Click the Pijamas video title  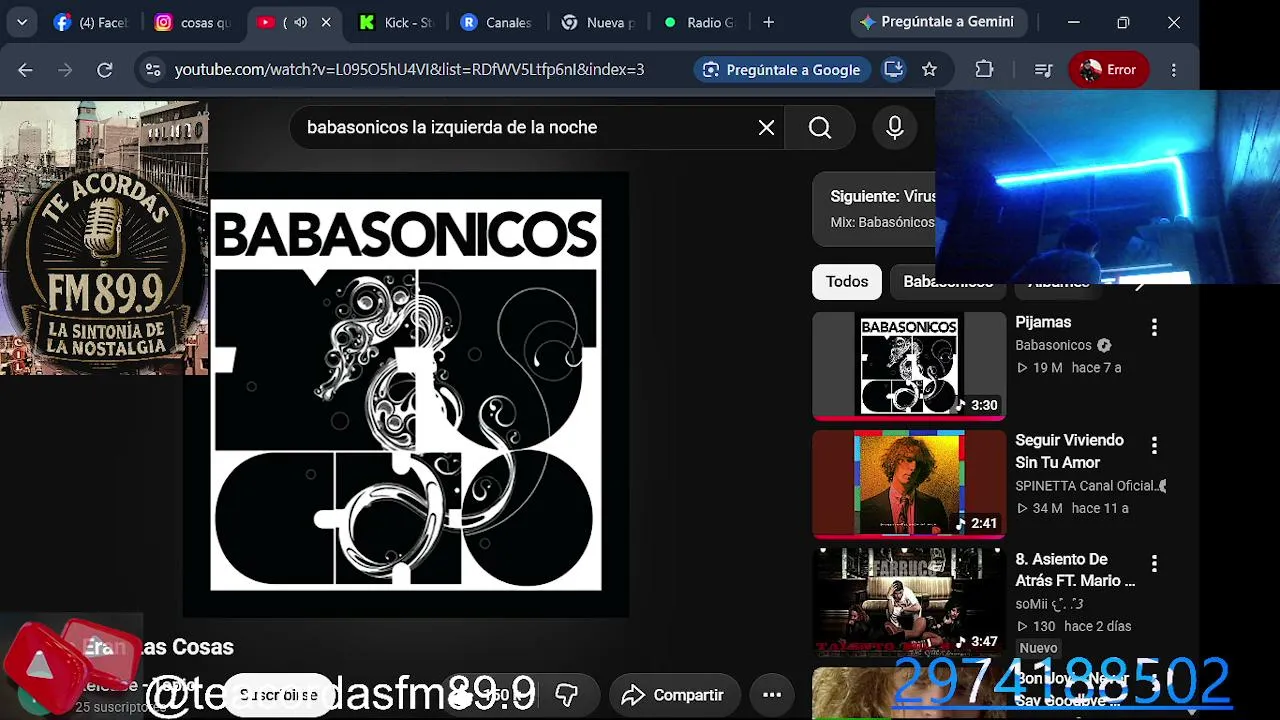click(1043, 322)
